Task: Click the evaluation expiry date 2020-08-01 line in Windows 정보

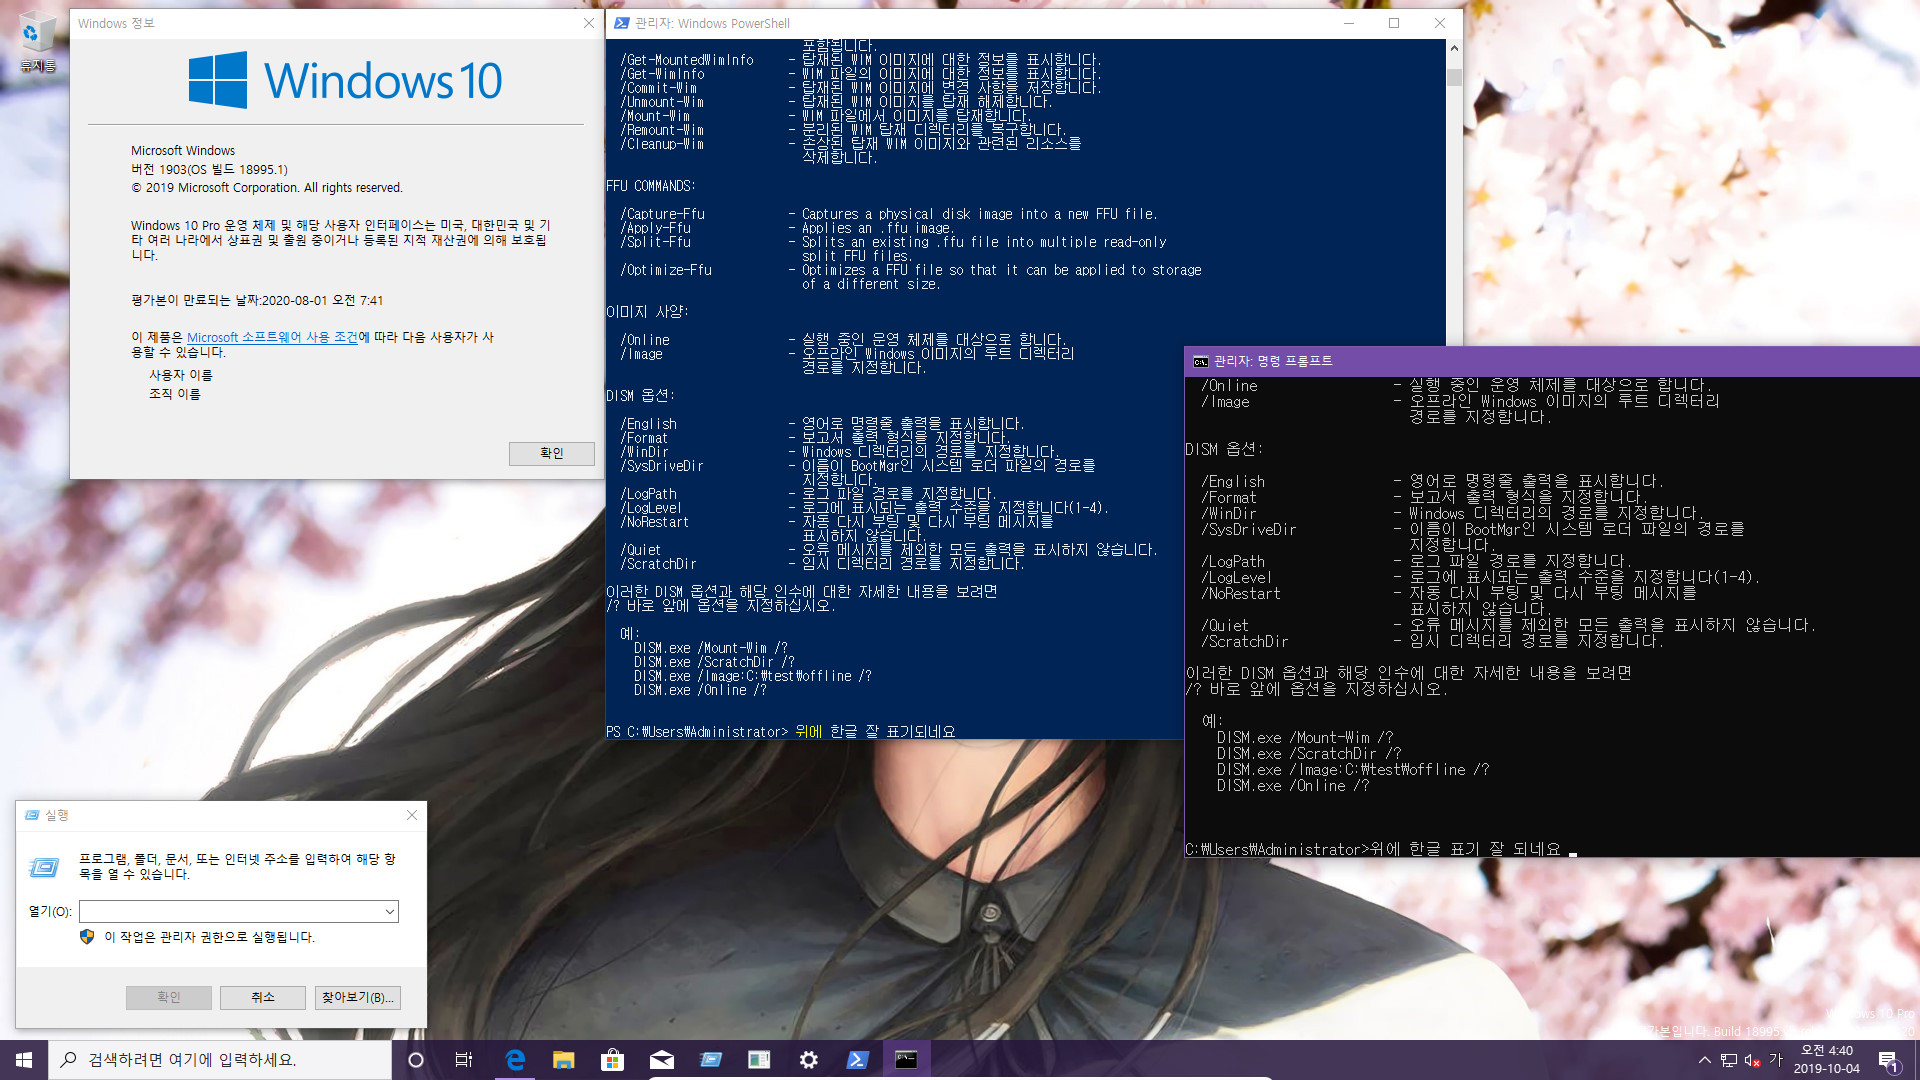Action: (257, 300)
